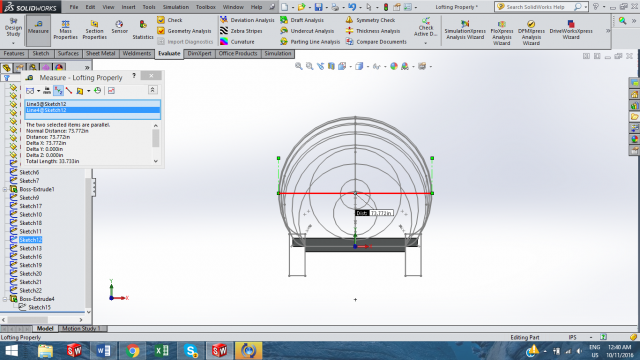Start the SimulationXpress Analysis Wizard

click(x=464, y=31)
